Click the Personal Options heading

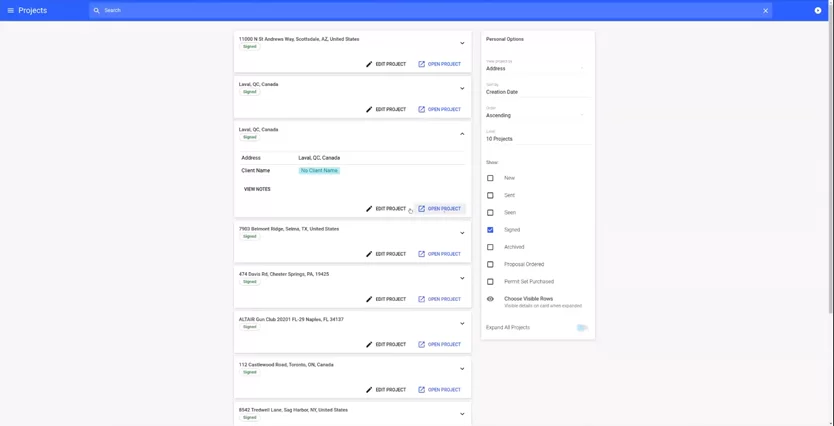point(505,39)
